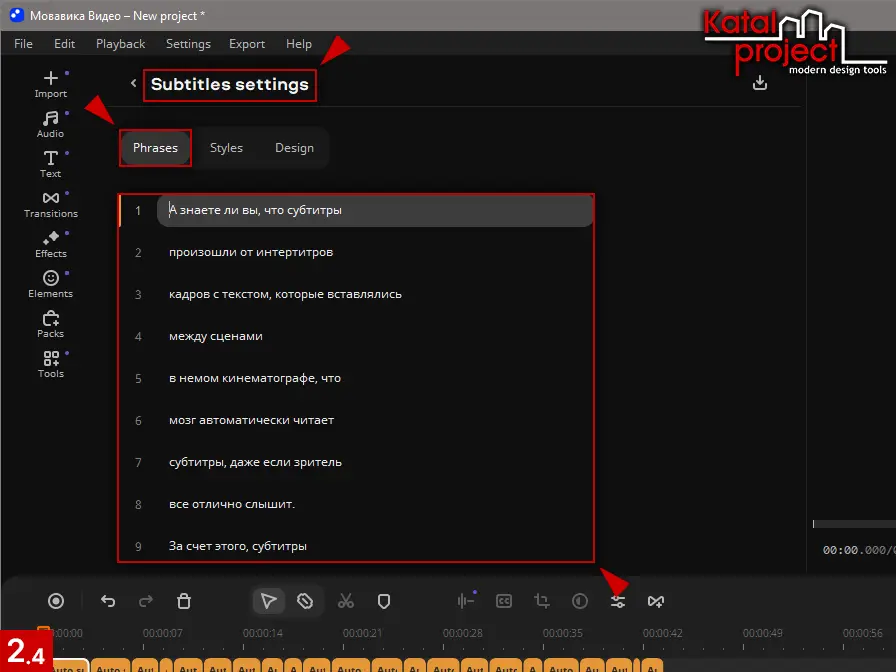
Task: Enable the pointer selection tool
Action: 268,601
